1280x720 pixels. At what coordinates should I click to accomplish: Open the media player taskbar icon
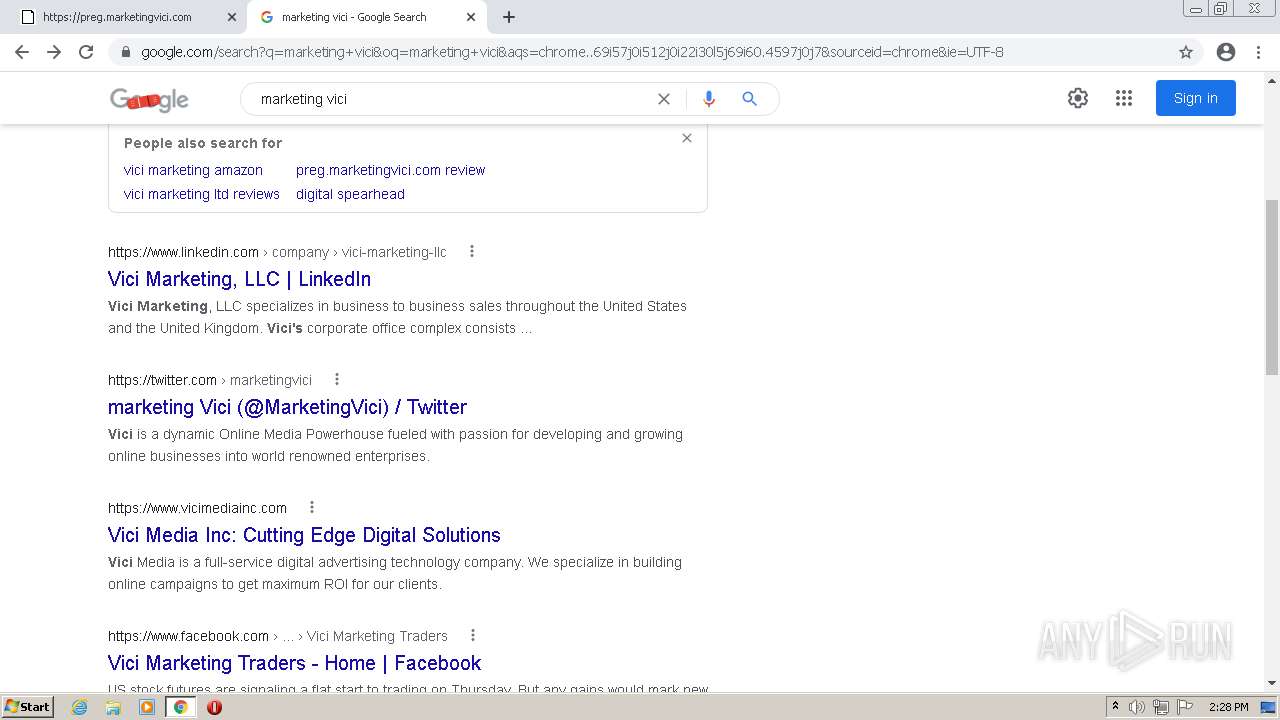coord(147,707)
